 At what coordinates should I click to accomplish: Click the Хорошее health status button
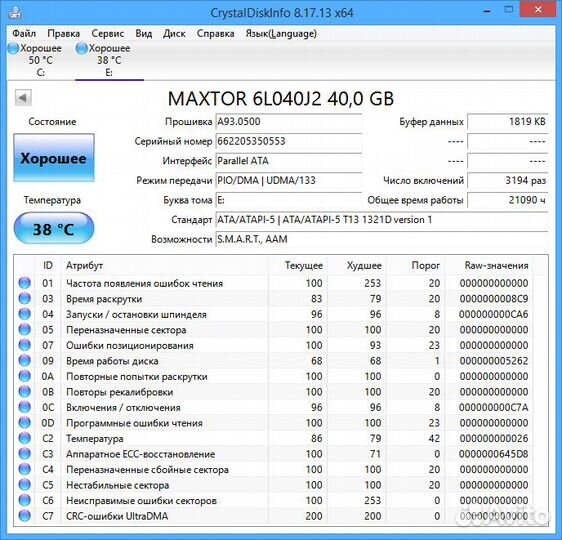coord(54,158)
